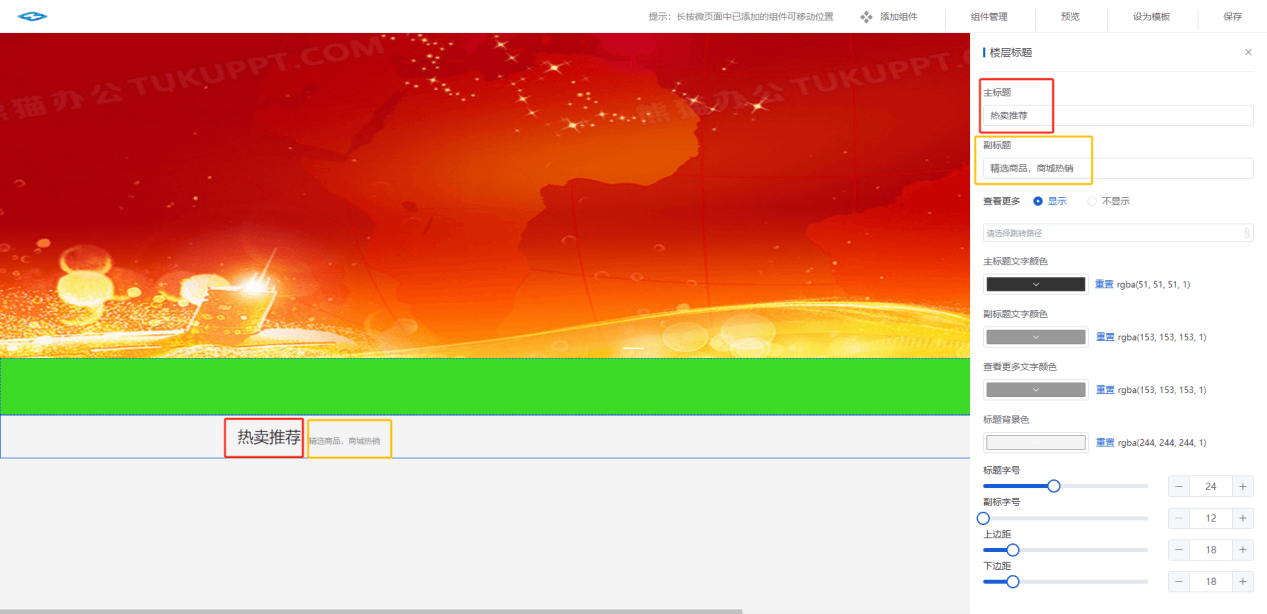Click the 楼层标题 panel heading
1267x614 pixels.
coord(1011,52)
